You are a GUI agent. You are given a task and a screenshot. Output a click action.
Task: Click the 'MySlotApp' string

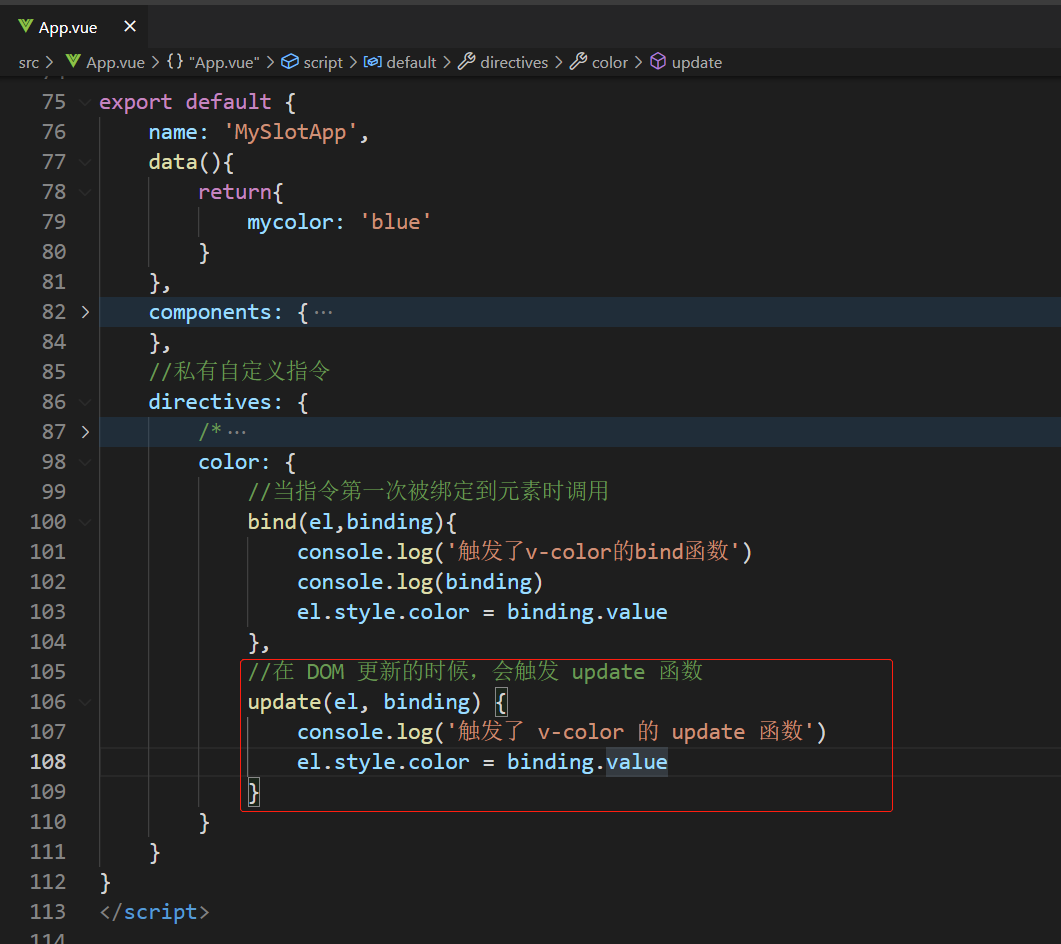290,132
